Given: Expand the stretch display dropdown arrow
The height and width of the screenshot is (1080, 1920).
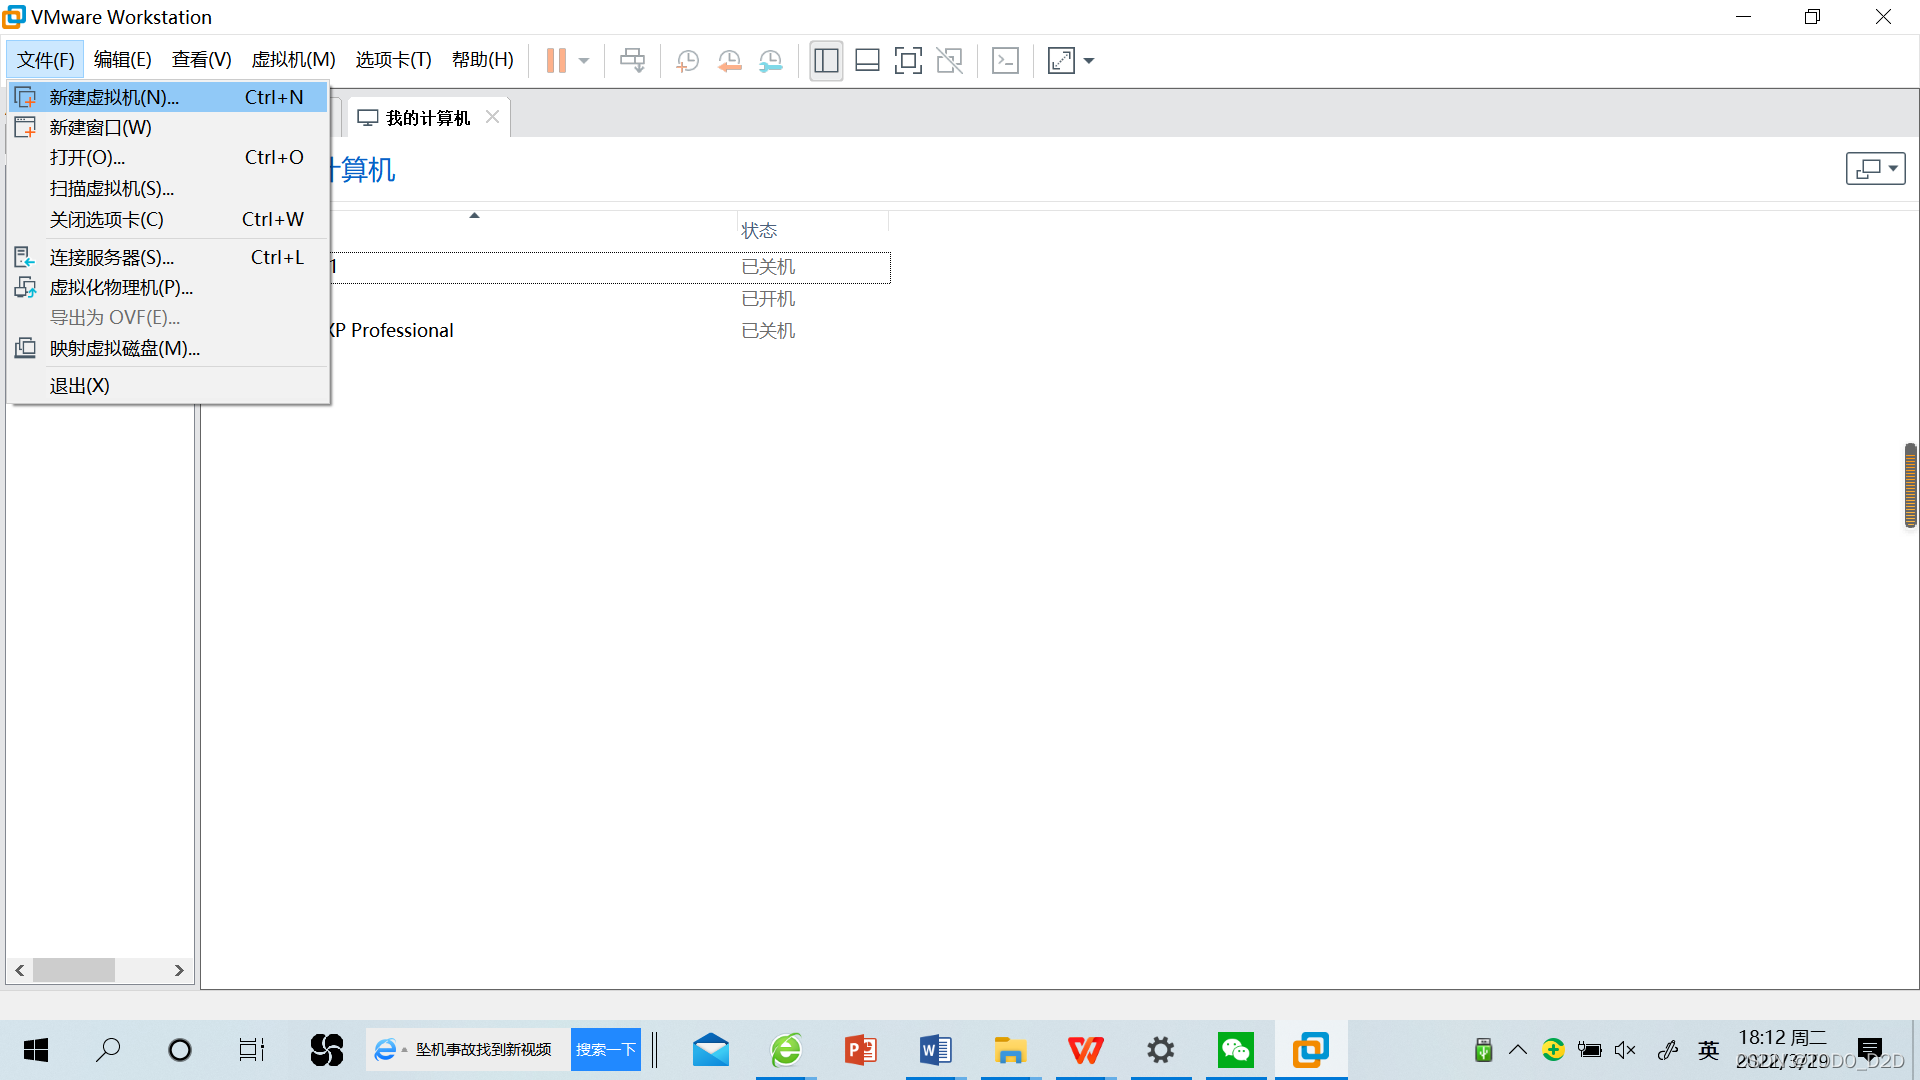Looking at the screenshot, I should 1089,61.
